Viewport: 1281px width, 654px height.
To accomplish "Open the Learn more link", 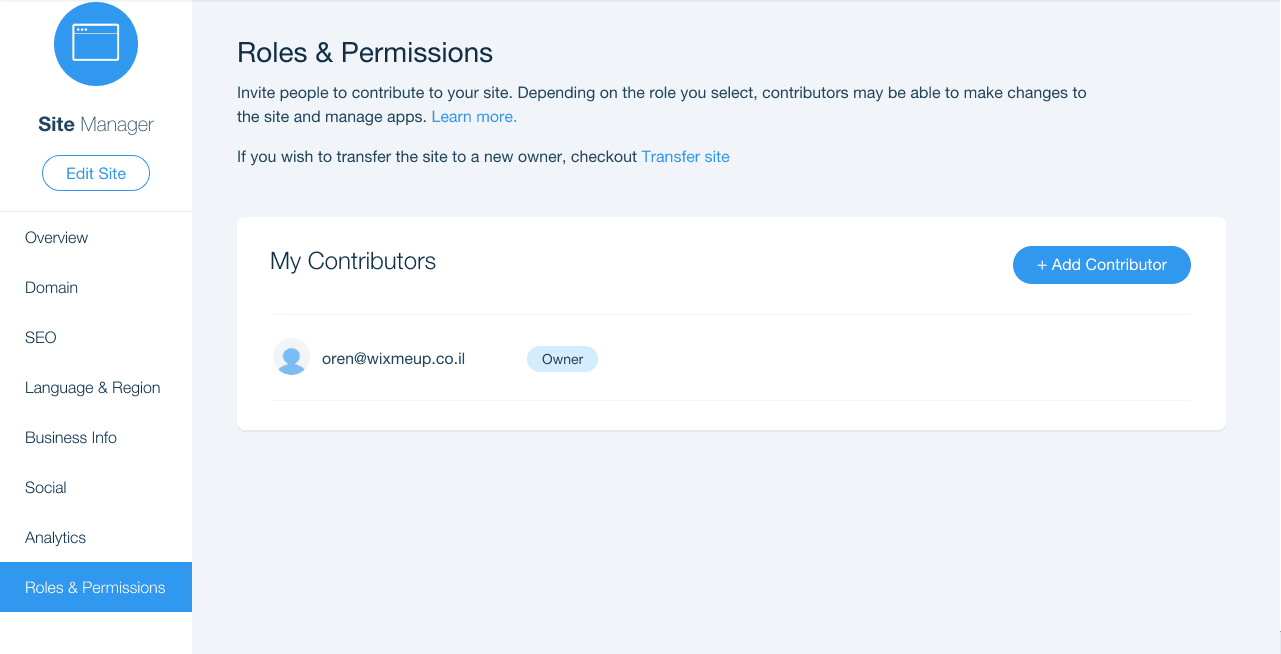I will 474,117.
